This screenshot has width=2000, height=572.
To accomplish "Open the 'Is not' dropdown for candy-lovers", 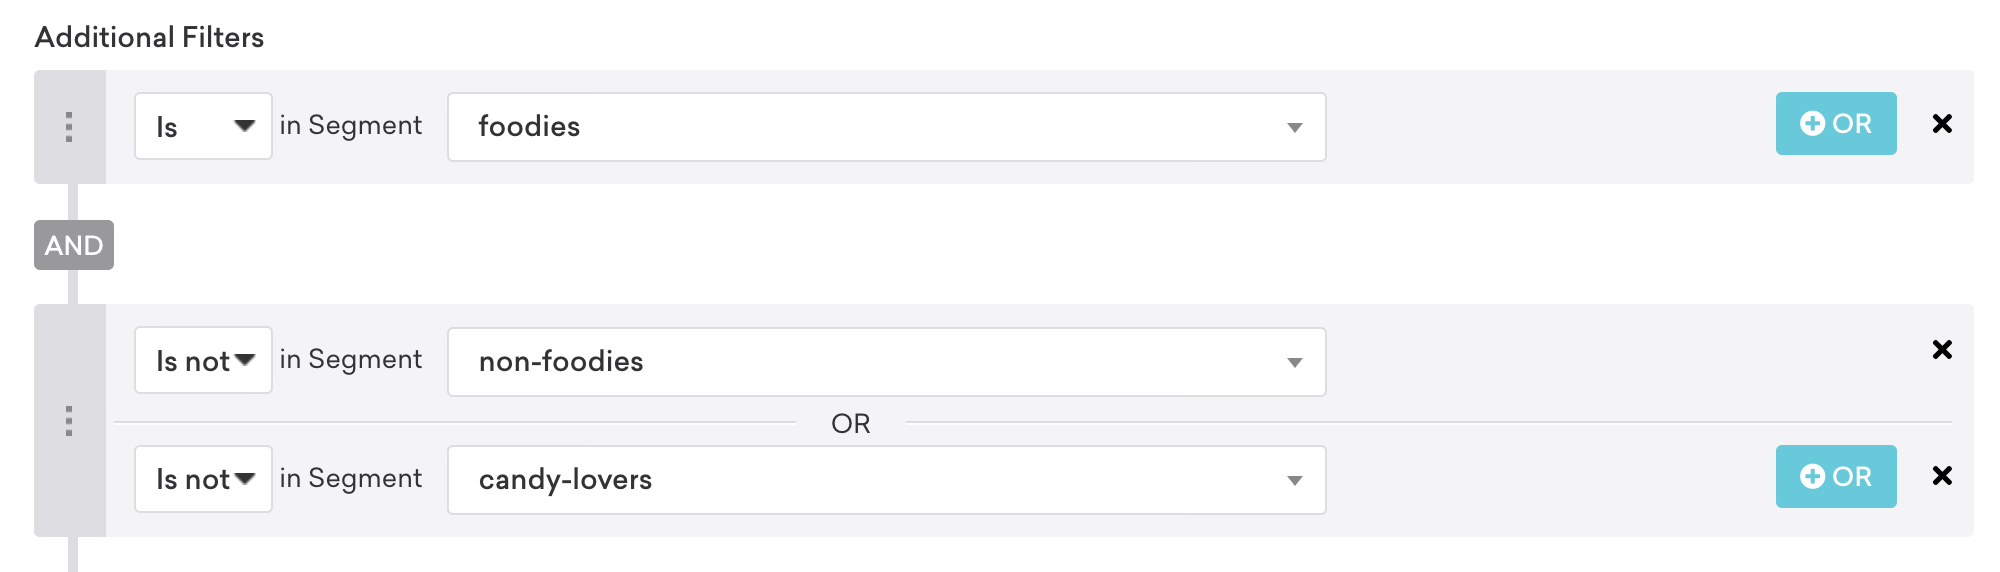I will (203, 479).
